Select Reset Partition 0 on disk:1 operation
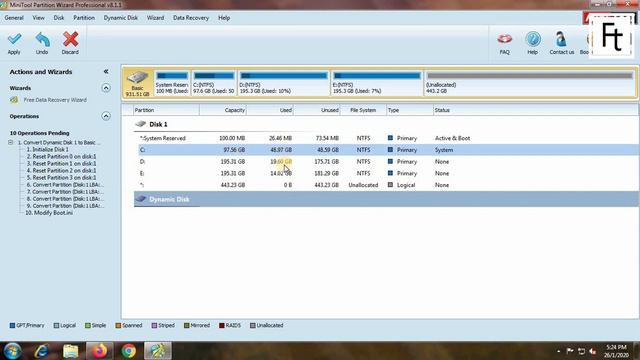This screenshot has width=640, height=360. tap(61, 156)
